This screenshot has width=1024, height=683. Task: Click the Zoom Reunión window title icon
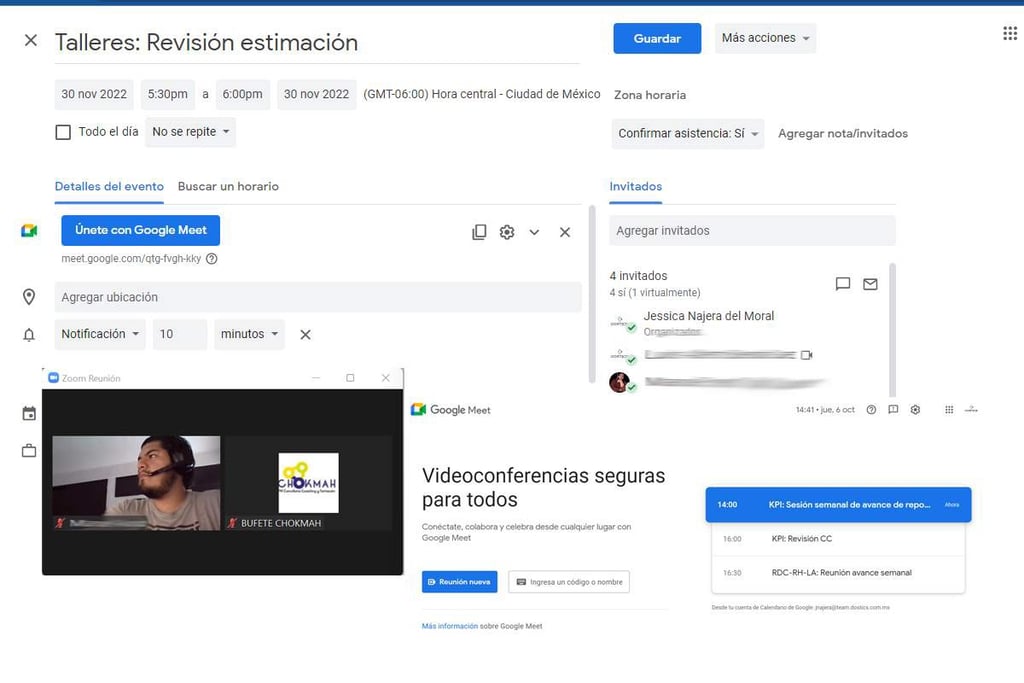54,377
